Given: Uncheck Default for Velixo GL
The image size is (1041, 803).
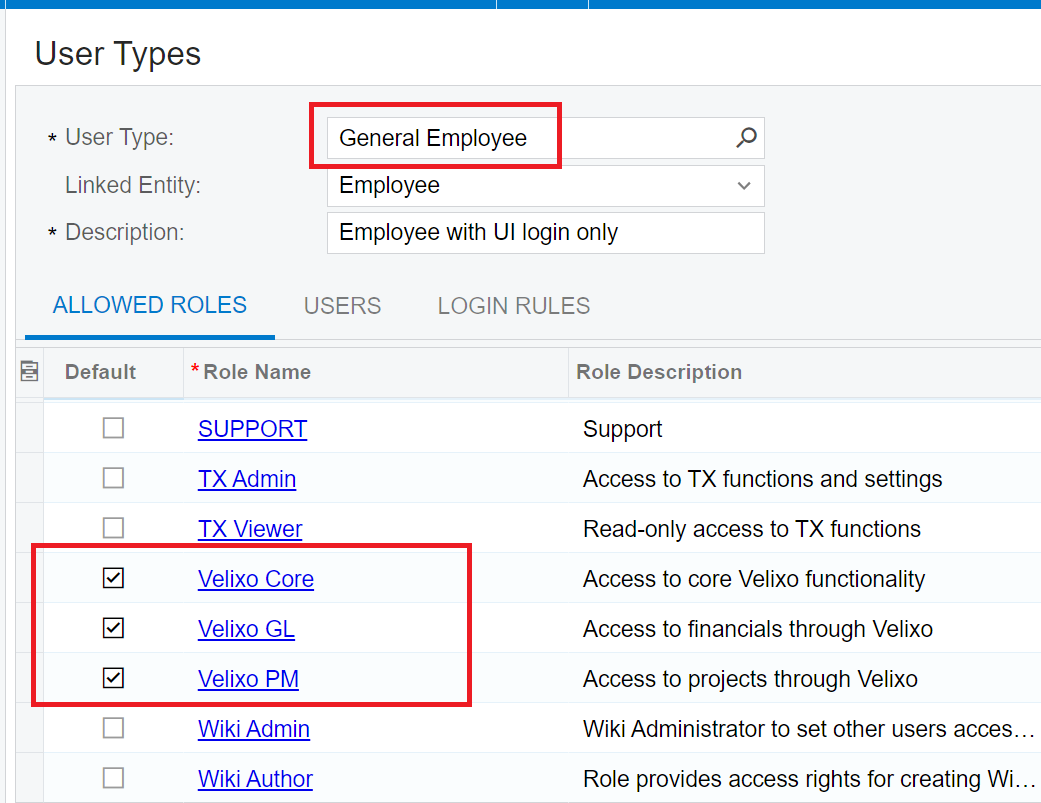Looking at the screenshot, I should [114, 628].
